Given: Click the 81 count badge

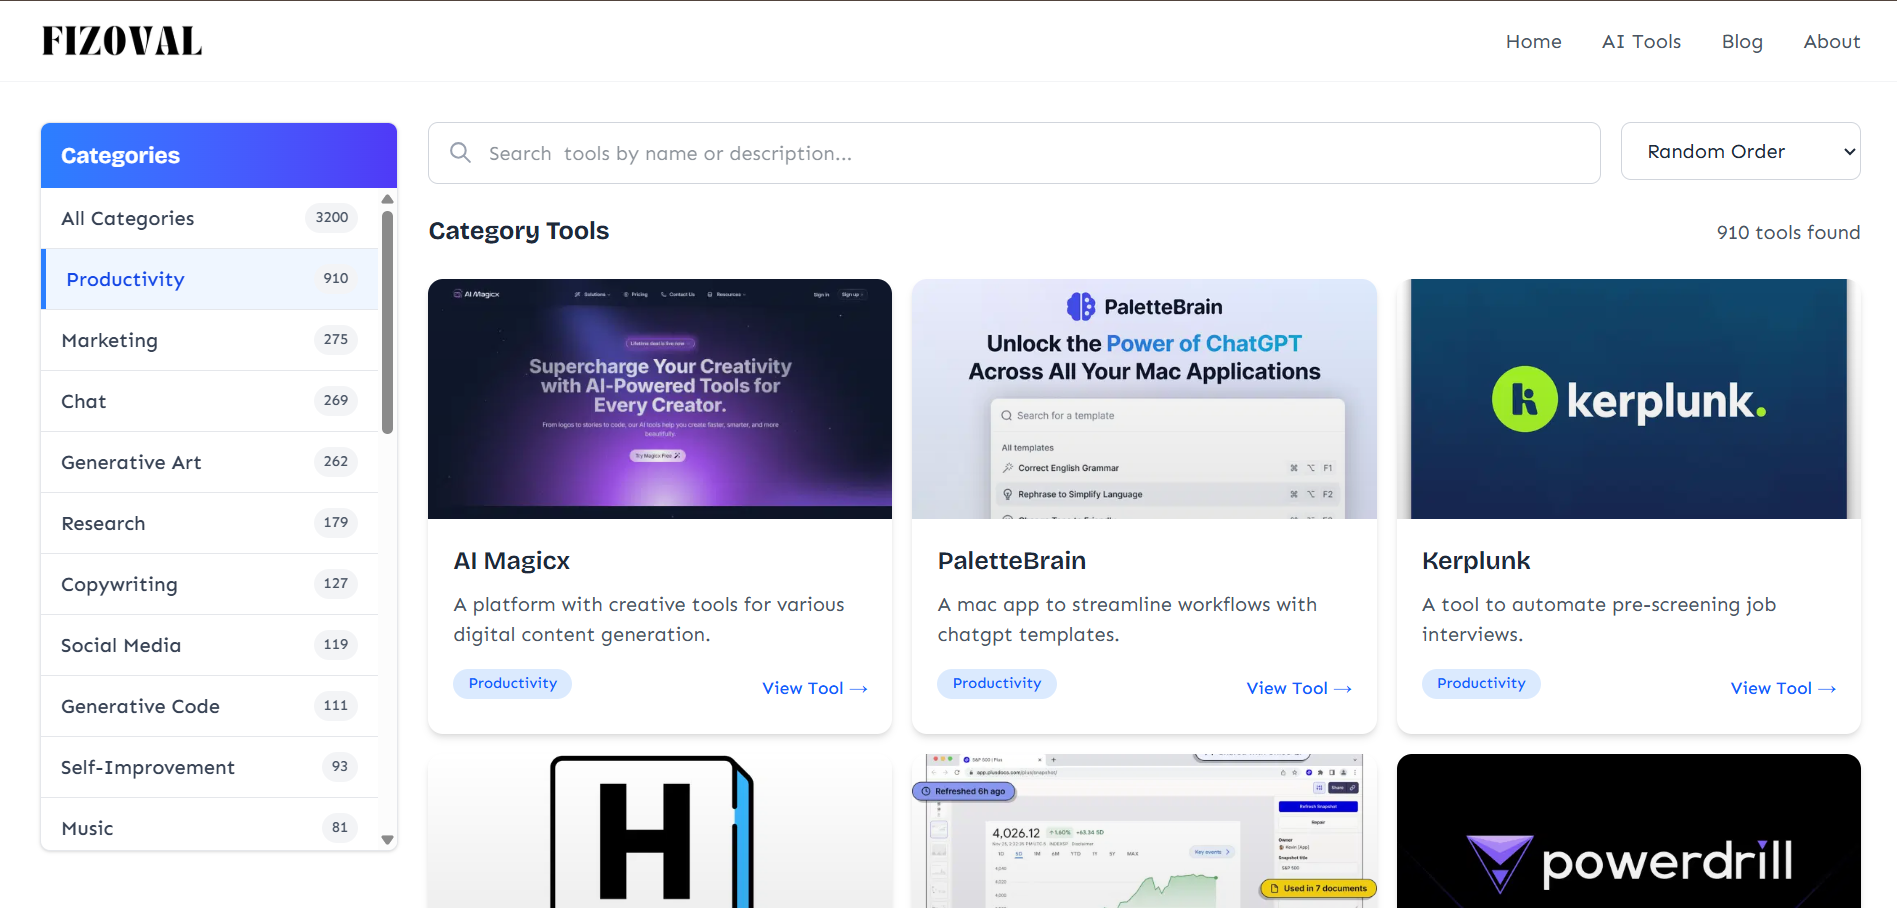Looking at the screenshot, I should 340,827.
